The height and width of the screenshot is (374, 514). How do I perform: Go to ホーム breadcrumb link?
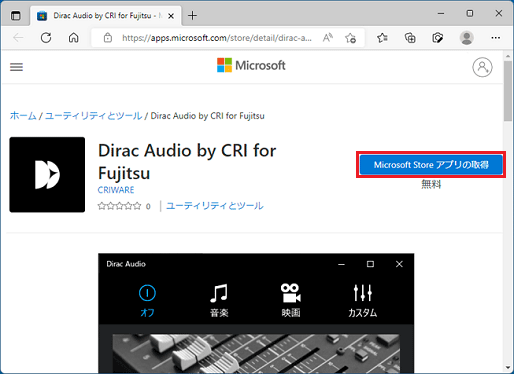pos(23,116)
